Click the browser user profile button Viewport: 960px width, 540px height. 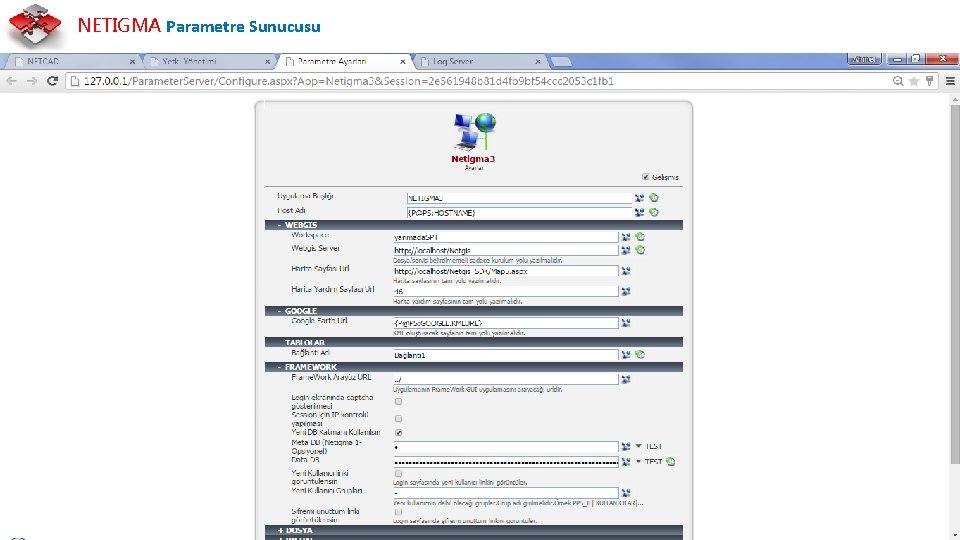click(x=864, y=59)
